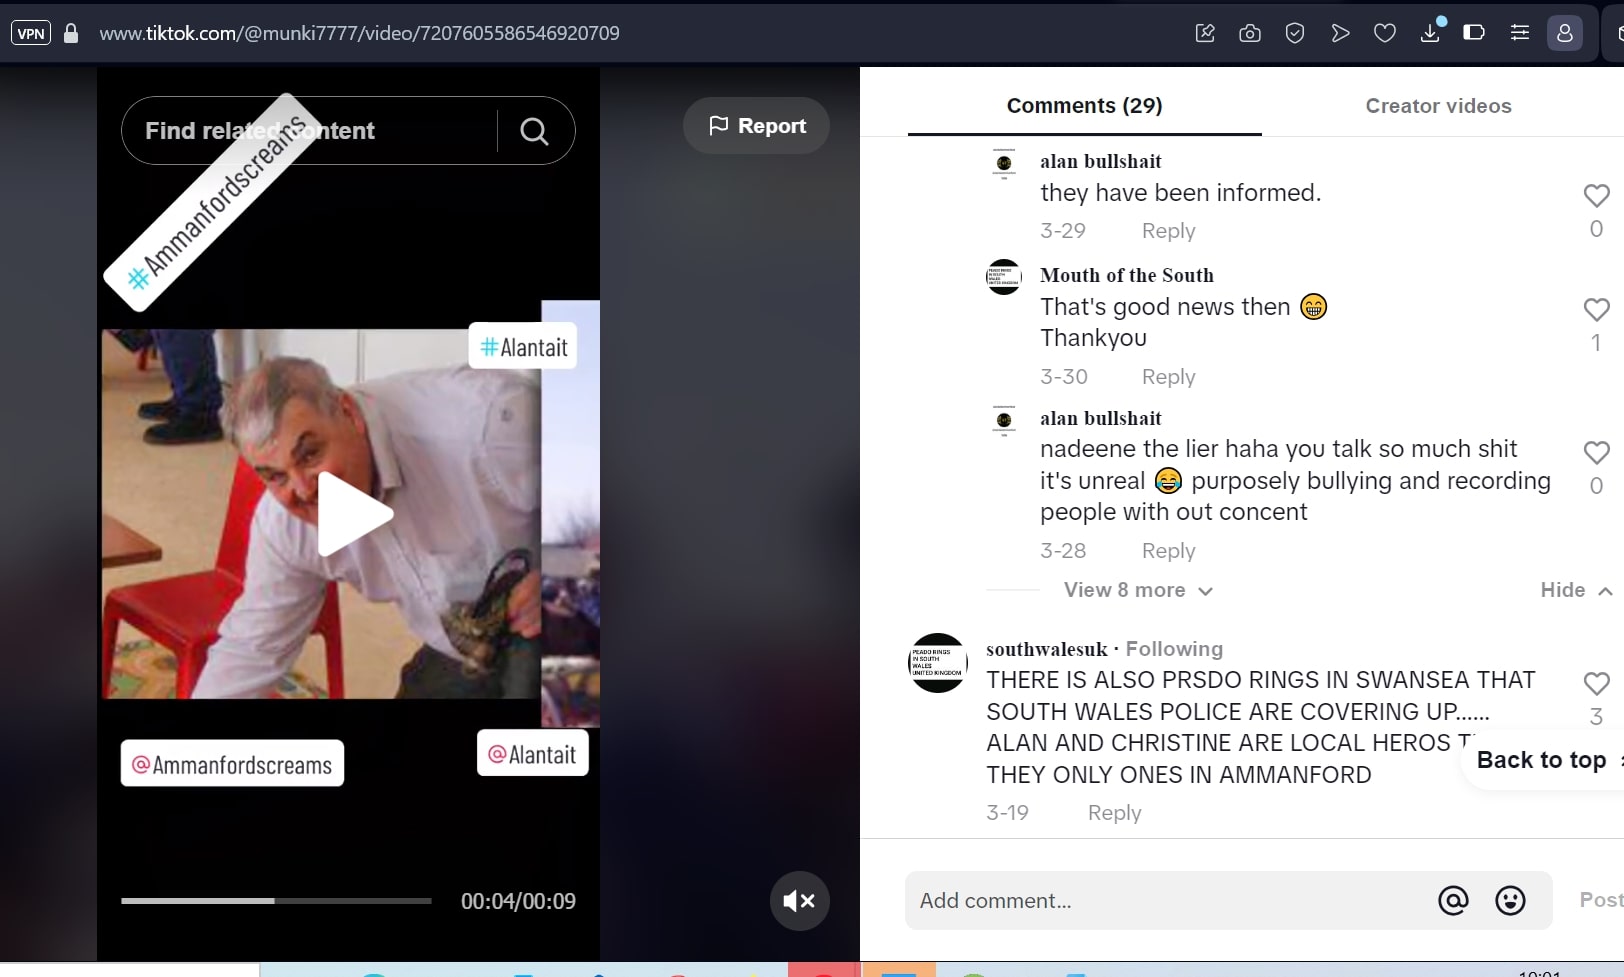Click the Add comment text field
Viewport: 1624px width, 977px height.
coord(1170,901)
